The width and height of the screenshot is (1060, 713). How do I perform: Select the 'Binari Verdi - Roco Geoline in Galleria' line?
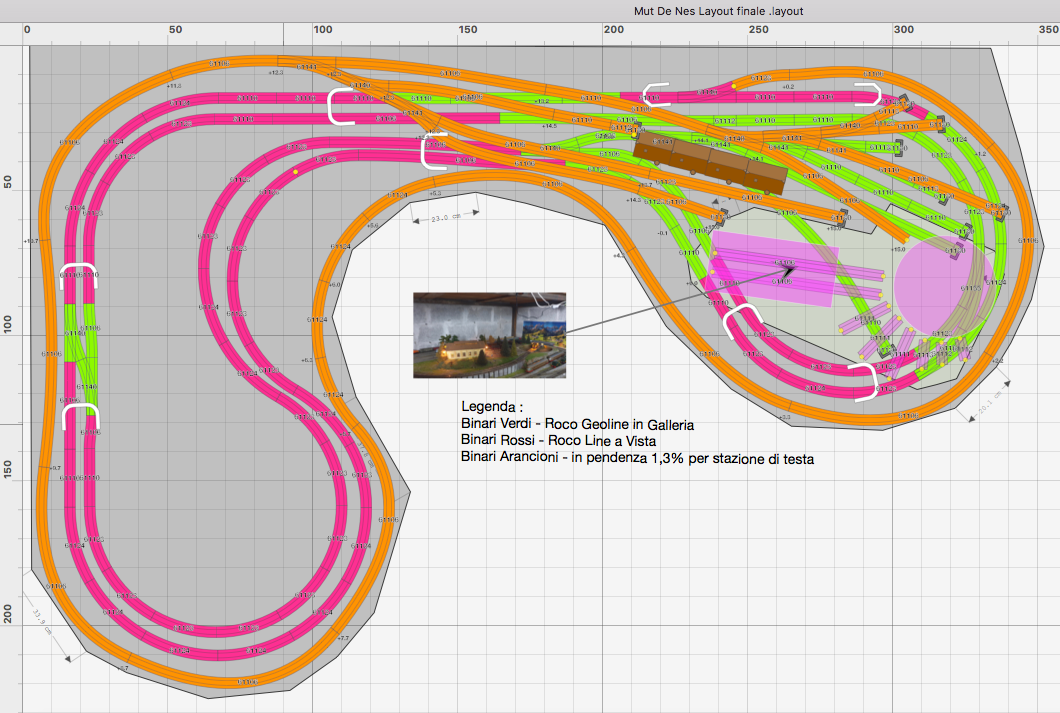pyautogui.click(x=577, y=425)
